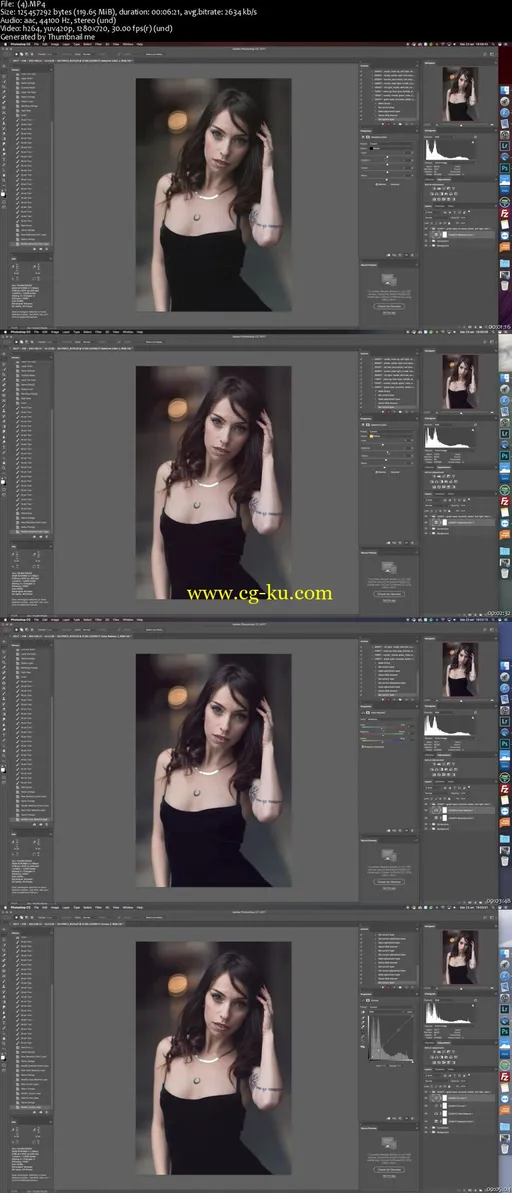Click the Navigator thumbnail in the third frame

460,669
